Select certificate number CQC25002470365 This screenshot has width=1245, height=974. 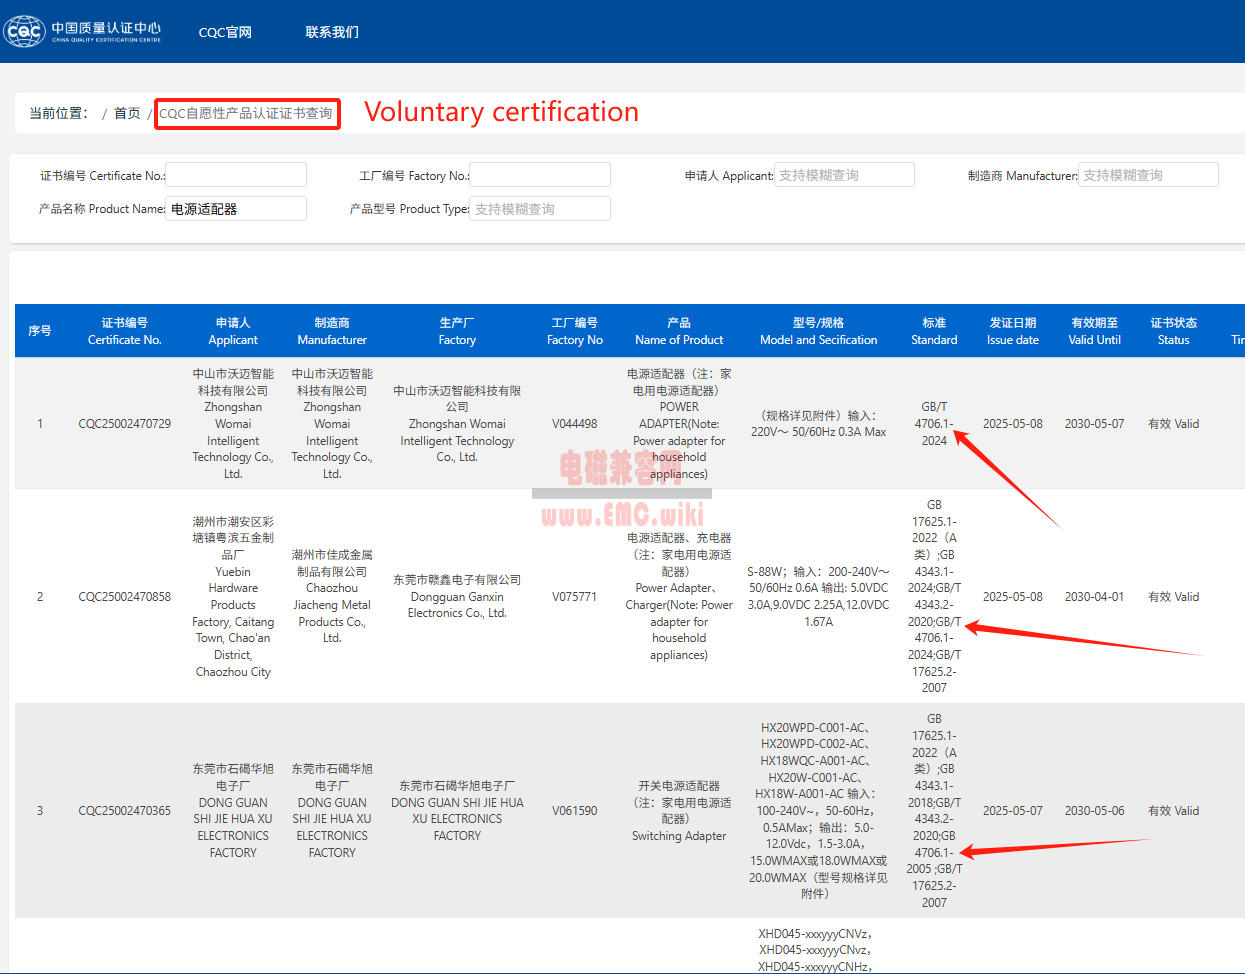(125, 811)
